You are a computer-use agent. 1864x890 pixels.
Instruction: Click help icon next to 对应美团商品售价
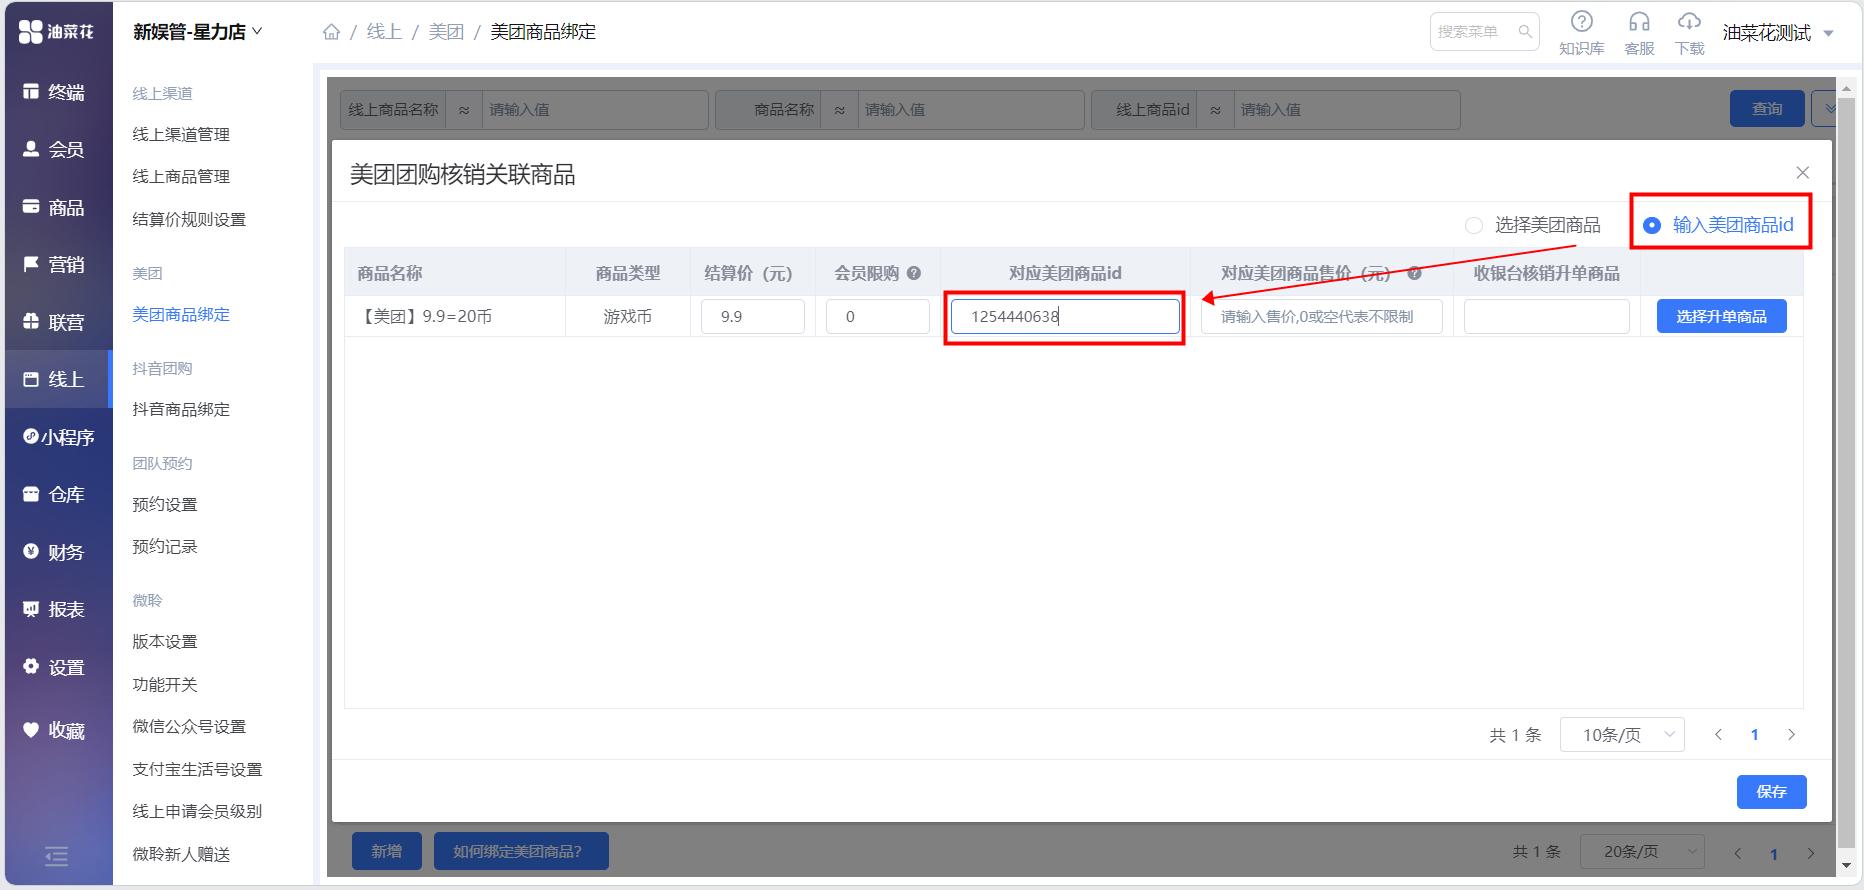tap(1414, 273)
